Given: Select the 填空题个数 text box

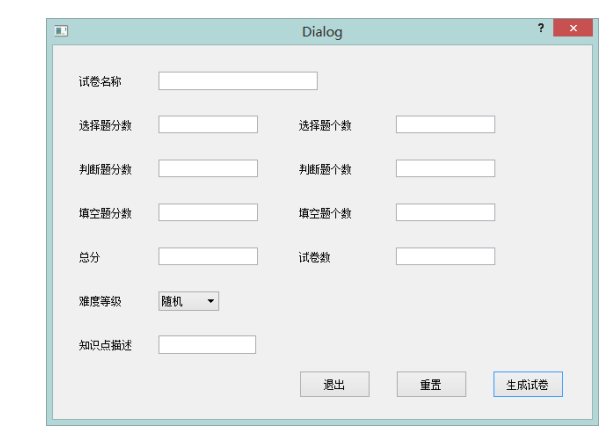Looking at the screenshot, I should (x=445, y=213).
